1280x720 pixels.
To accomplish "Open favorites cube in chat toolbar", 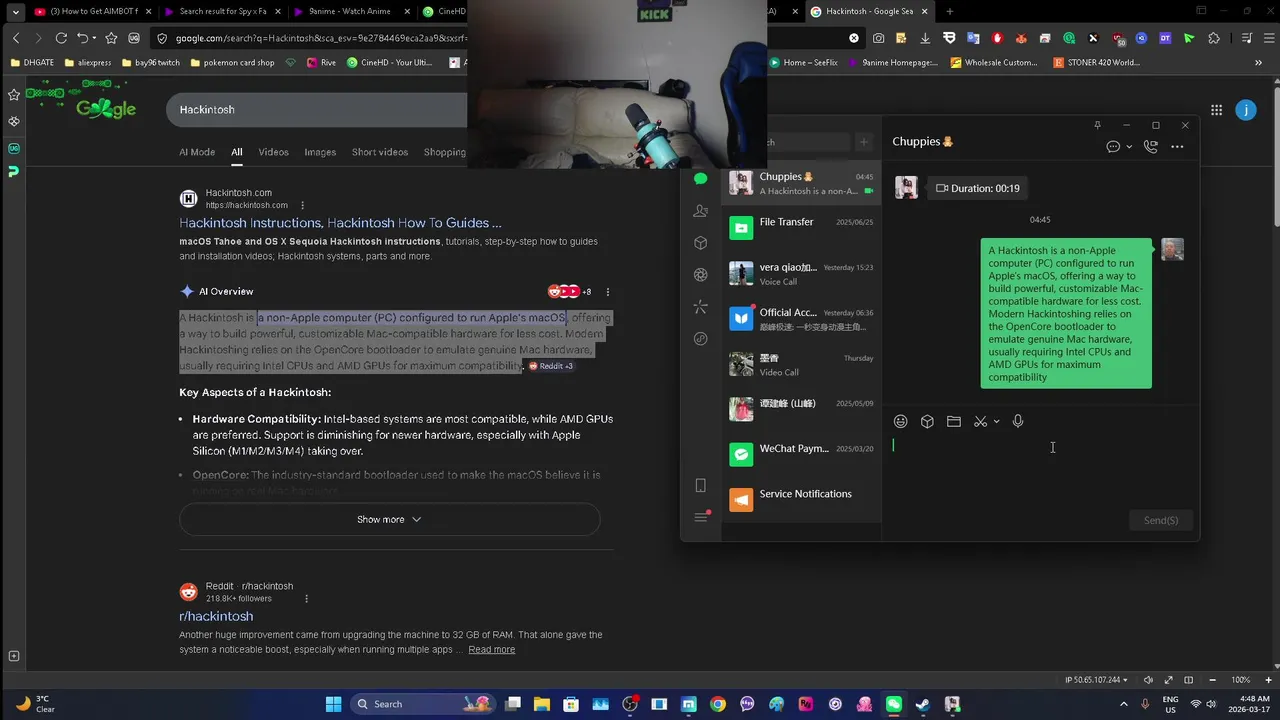I will tap(927, 421).
